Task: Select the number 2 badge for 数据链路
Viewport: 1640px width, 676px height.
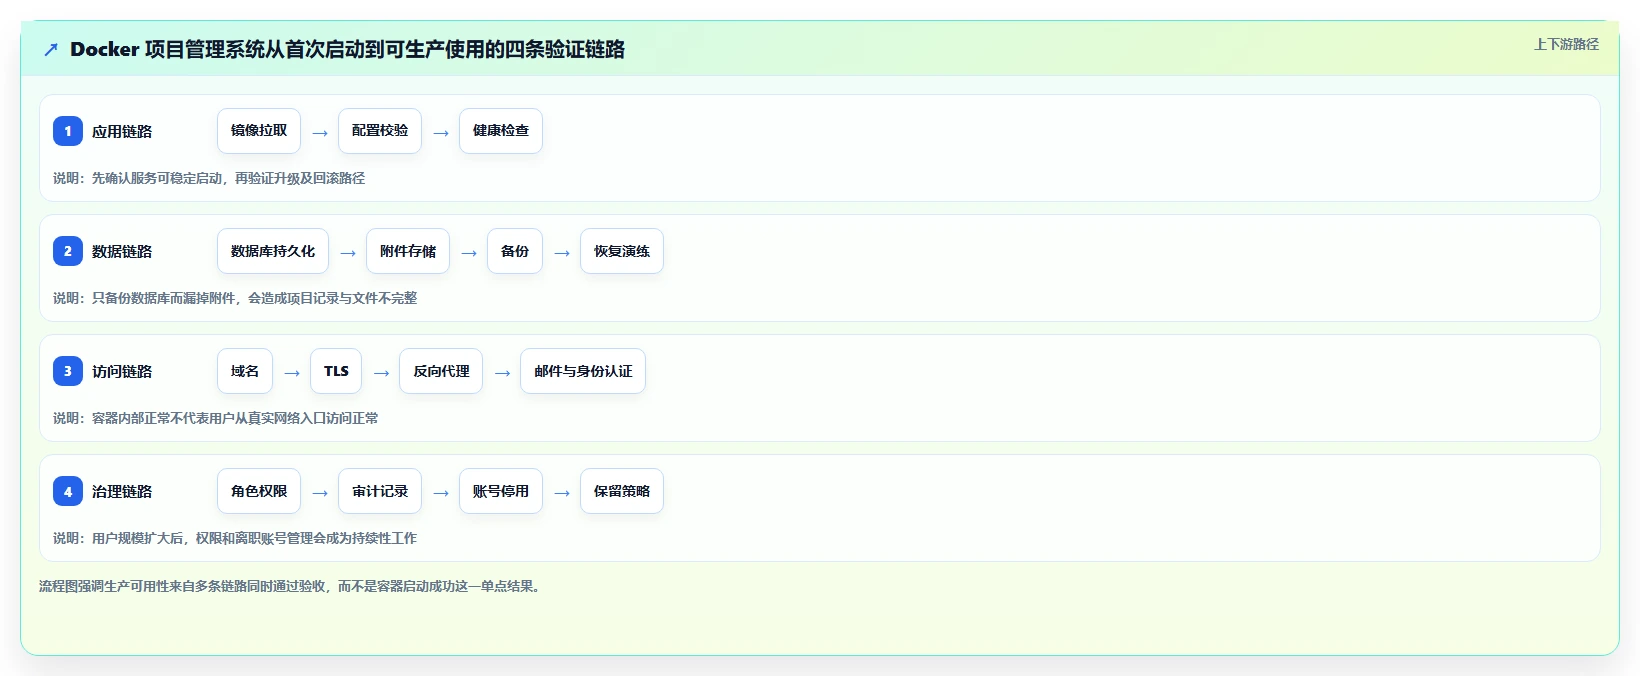Action: (x=68, y=251)
